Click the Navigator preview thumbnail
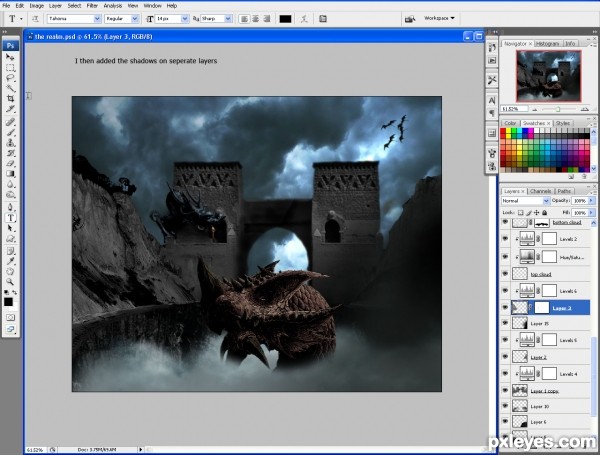This screenshot has height=455, width=600. [548, 76]
